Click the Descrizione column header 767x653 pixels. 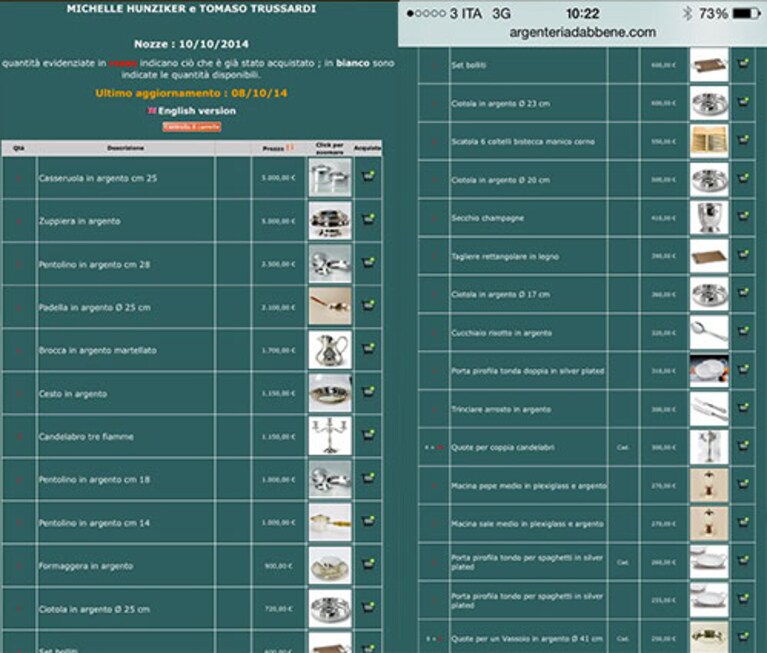coord(126,148)
